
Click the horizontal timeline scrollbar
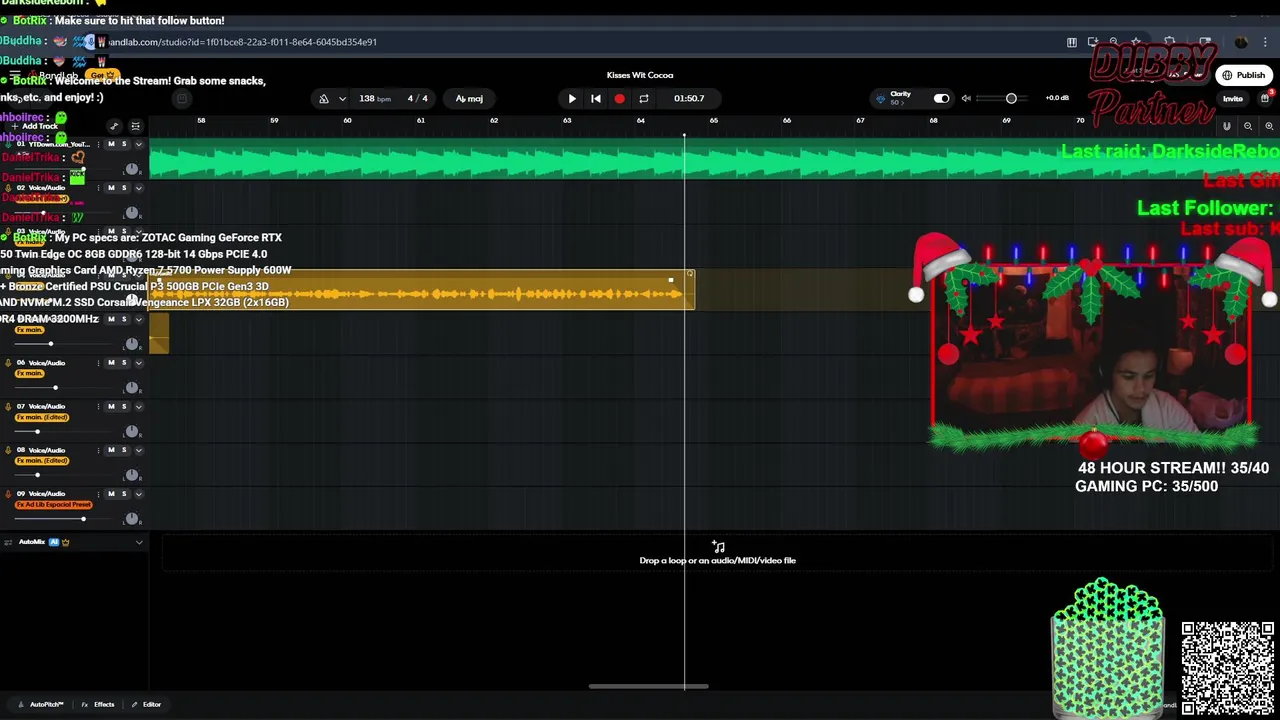(648, 687)
